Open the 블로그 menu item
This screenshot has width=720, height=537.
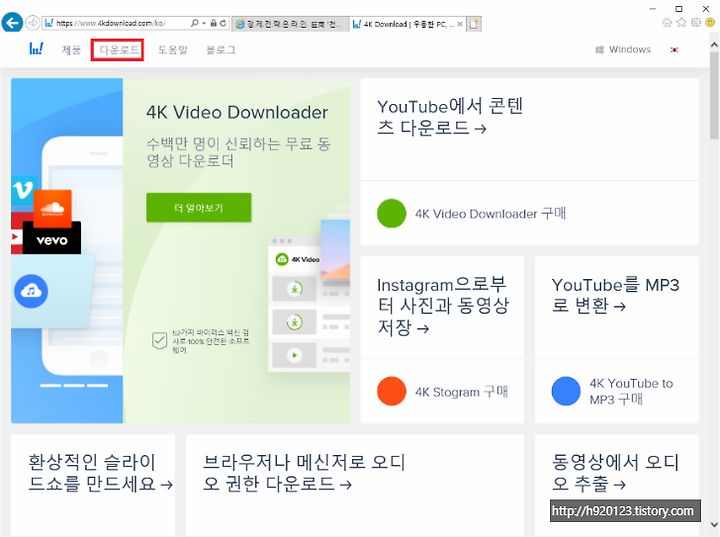[x=221, y=50]
